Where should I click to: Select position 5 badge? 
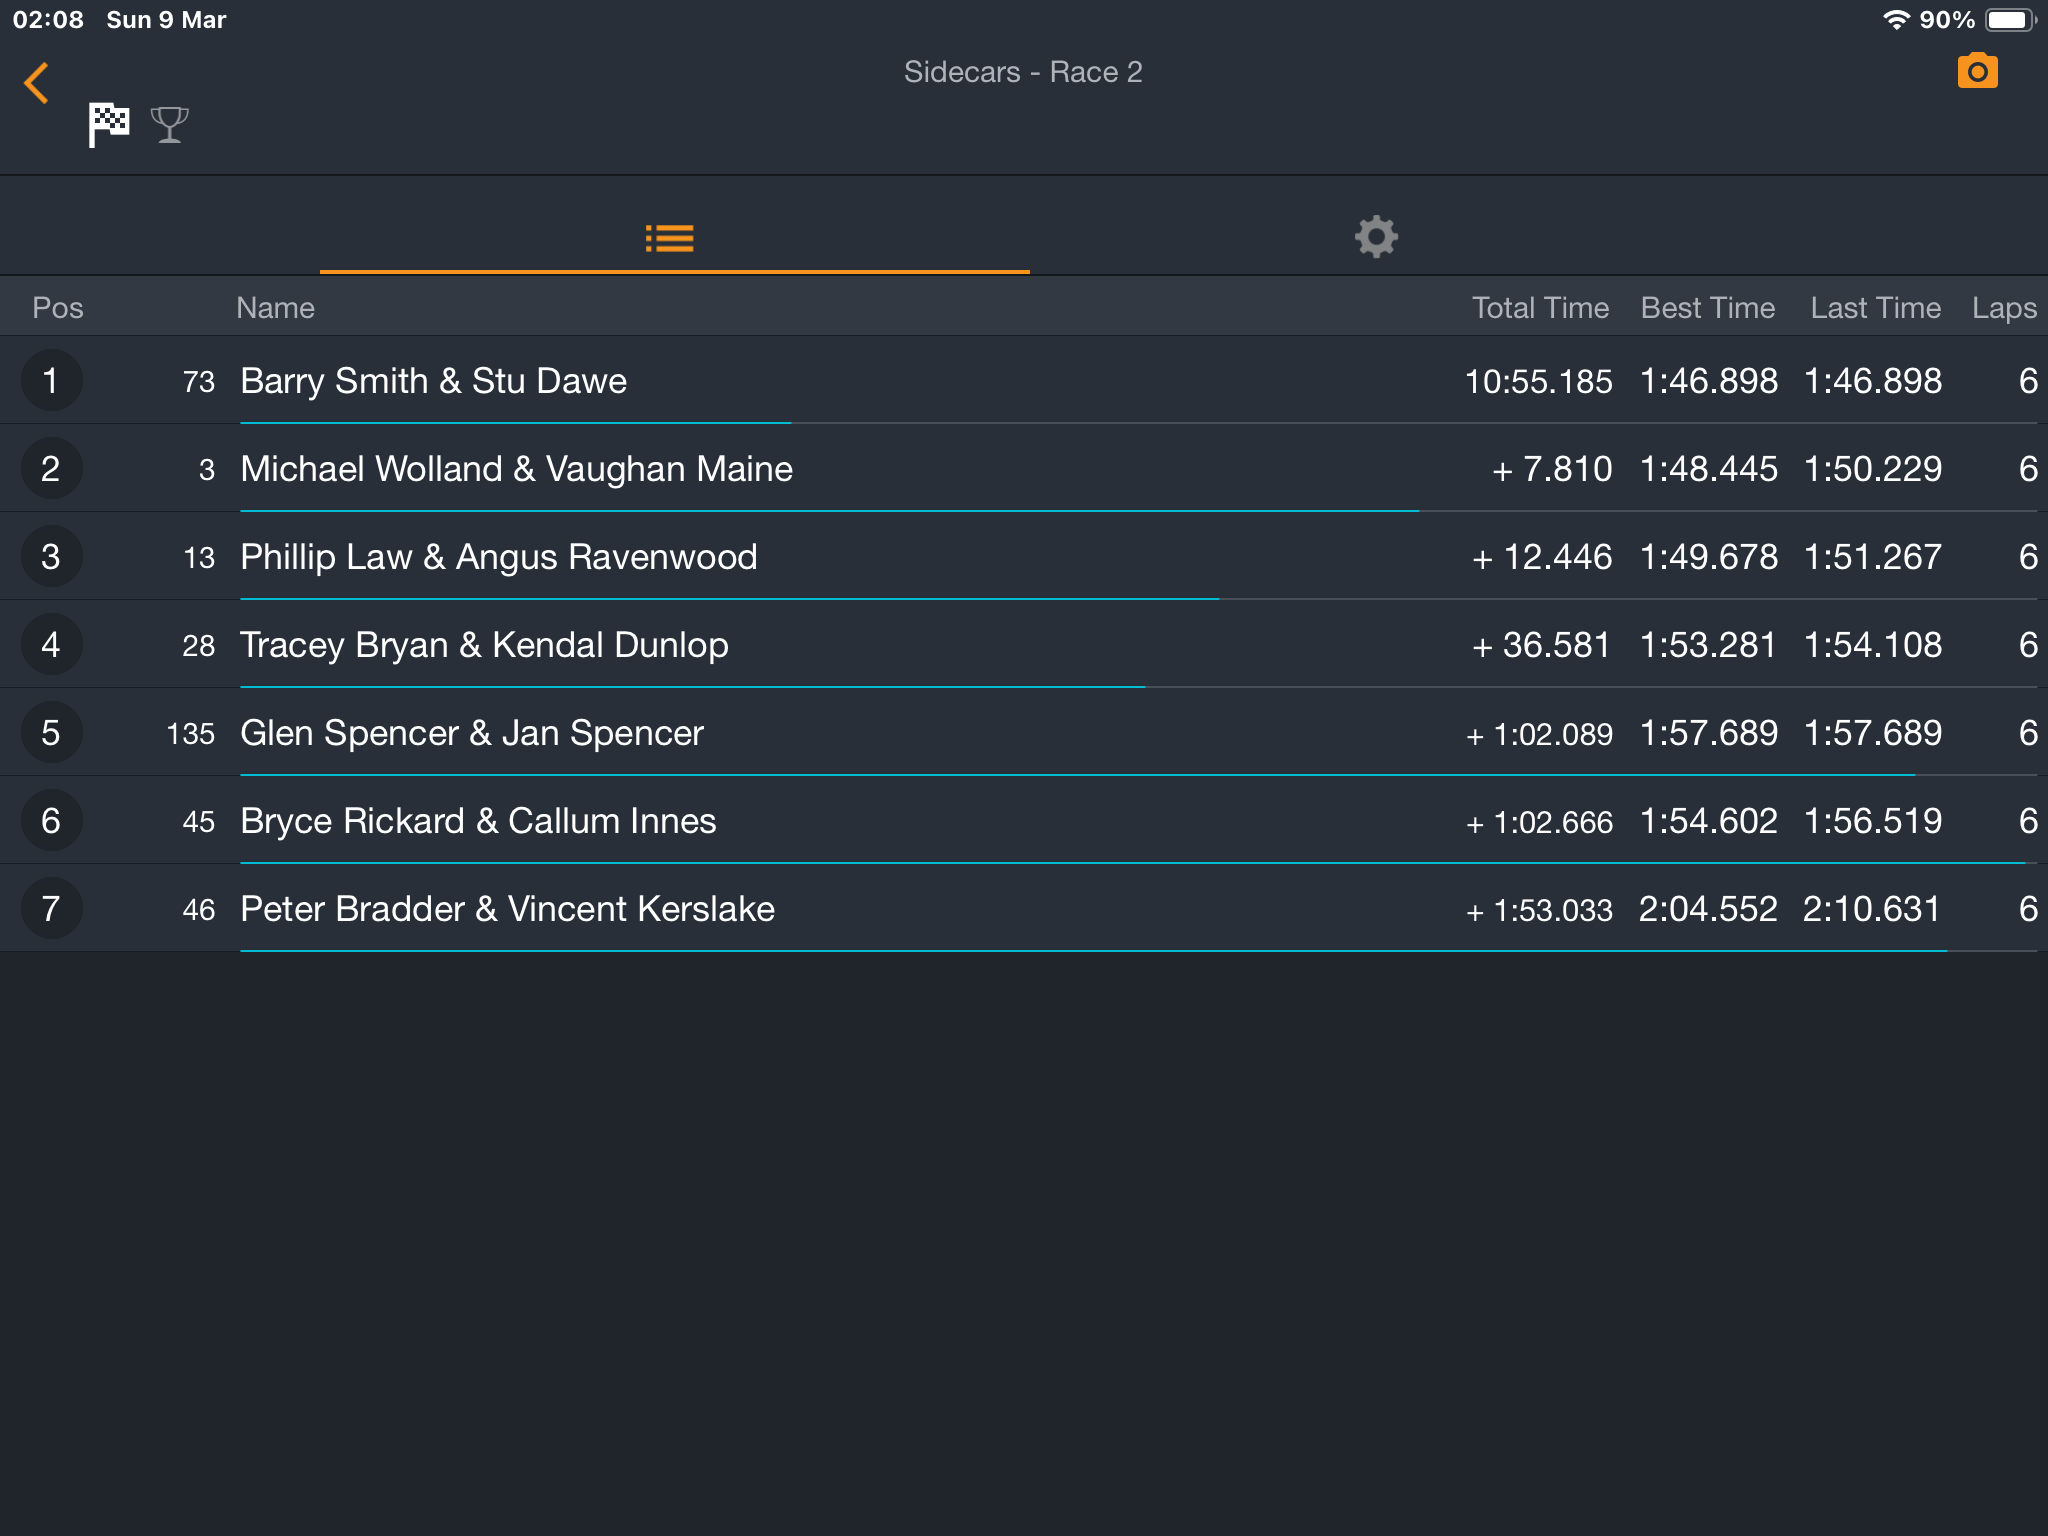pos(51,733)
